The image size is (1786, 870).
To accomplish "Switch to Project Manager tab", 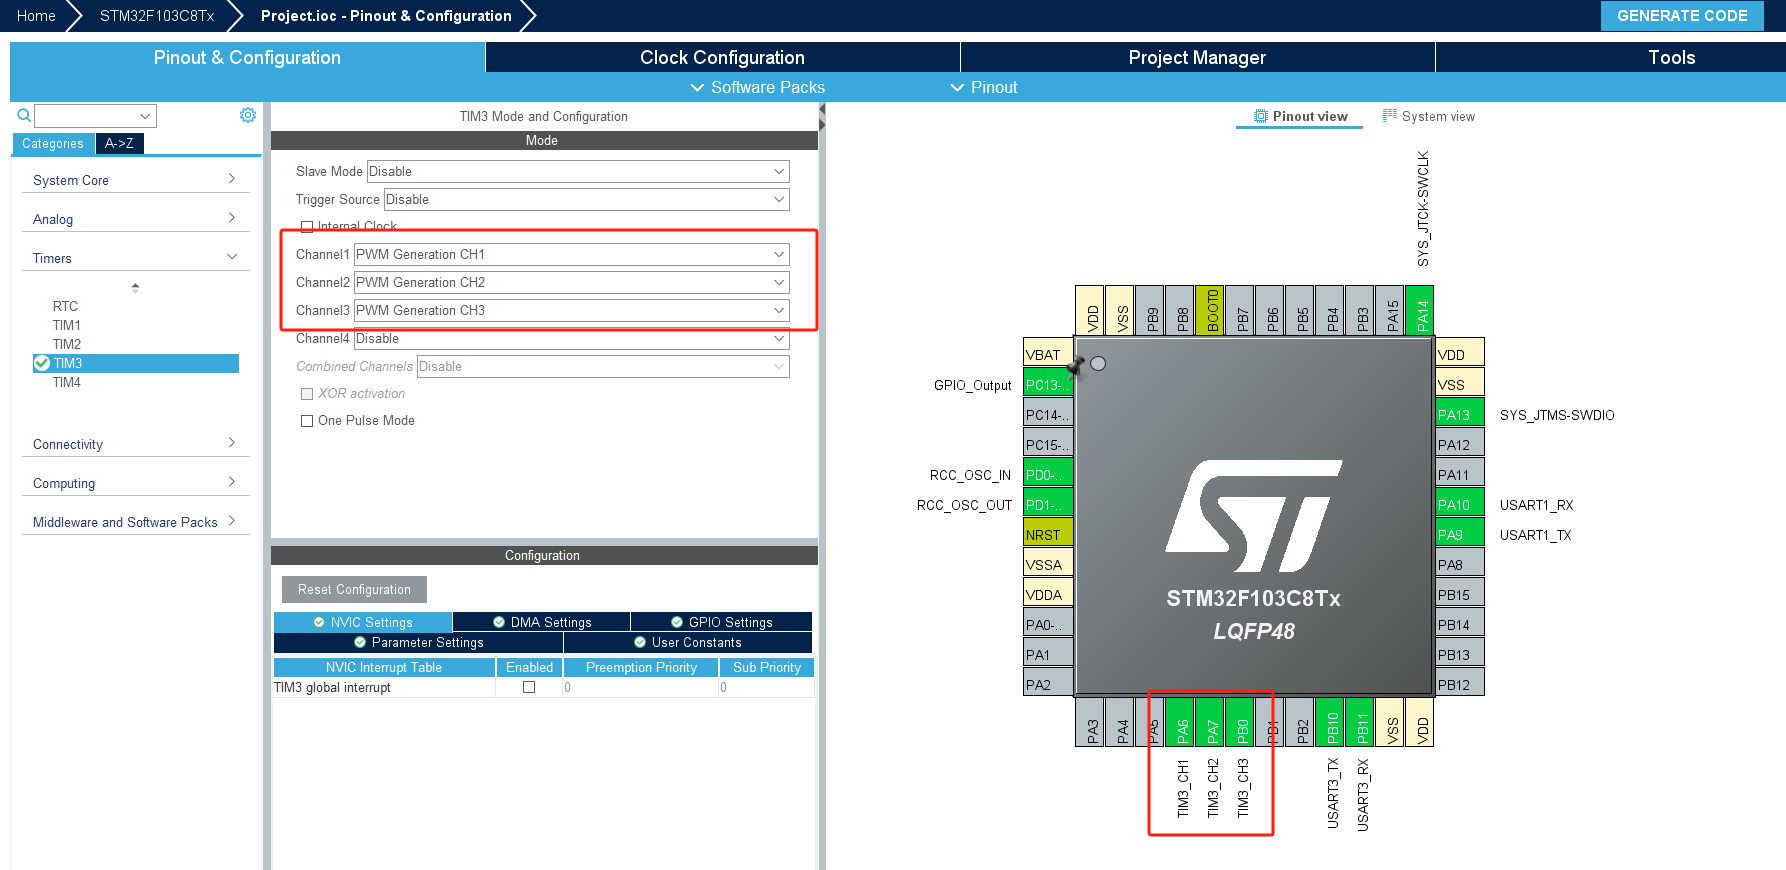I will [x=1197, y=57].
